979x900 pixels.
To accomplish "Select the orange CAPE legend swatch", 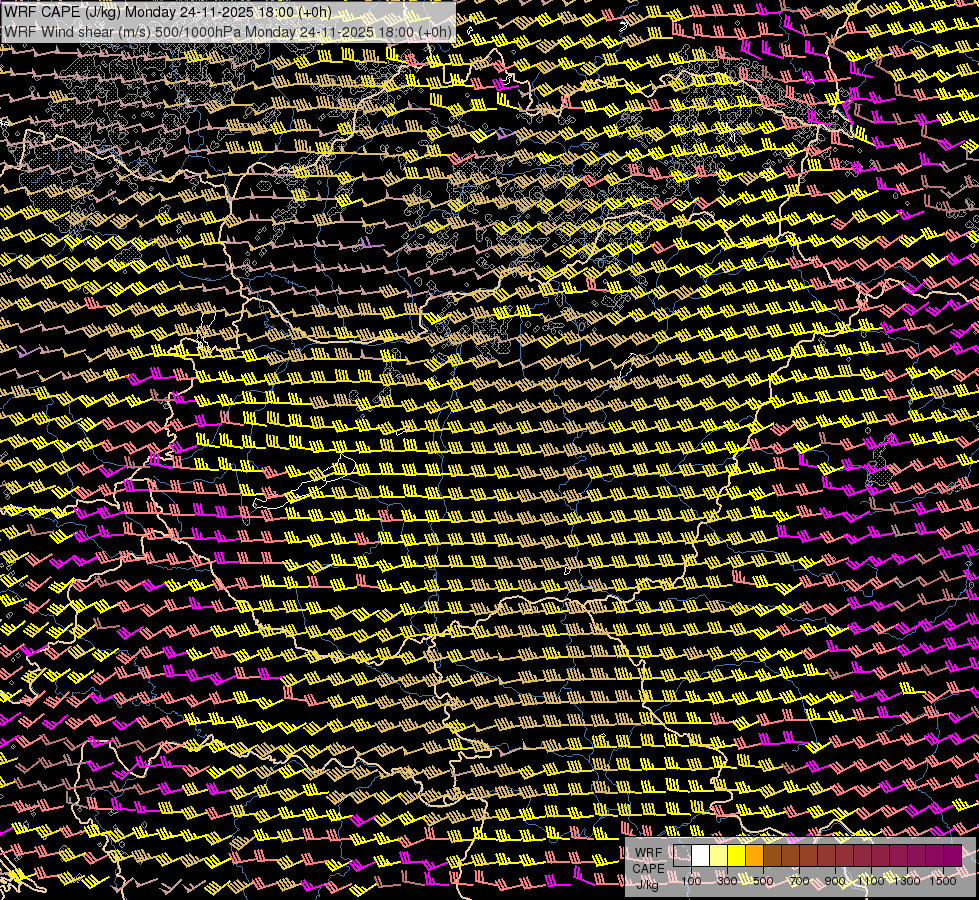I will click(x=754, y=855).
